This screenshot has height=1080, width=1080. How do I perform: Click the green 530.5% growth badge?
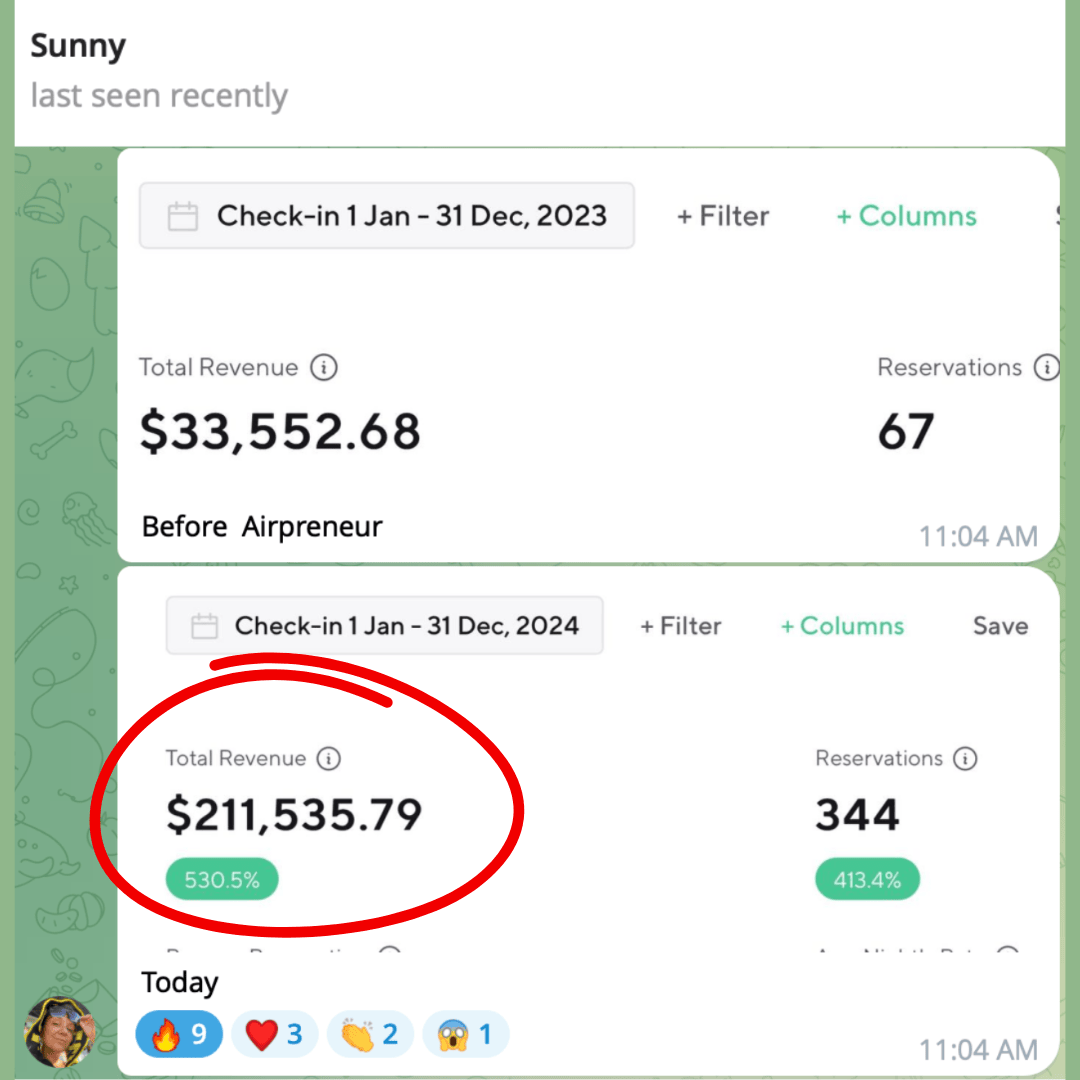tap(222, 881)
